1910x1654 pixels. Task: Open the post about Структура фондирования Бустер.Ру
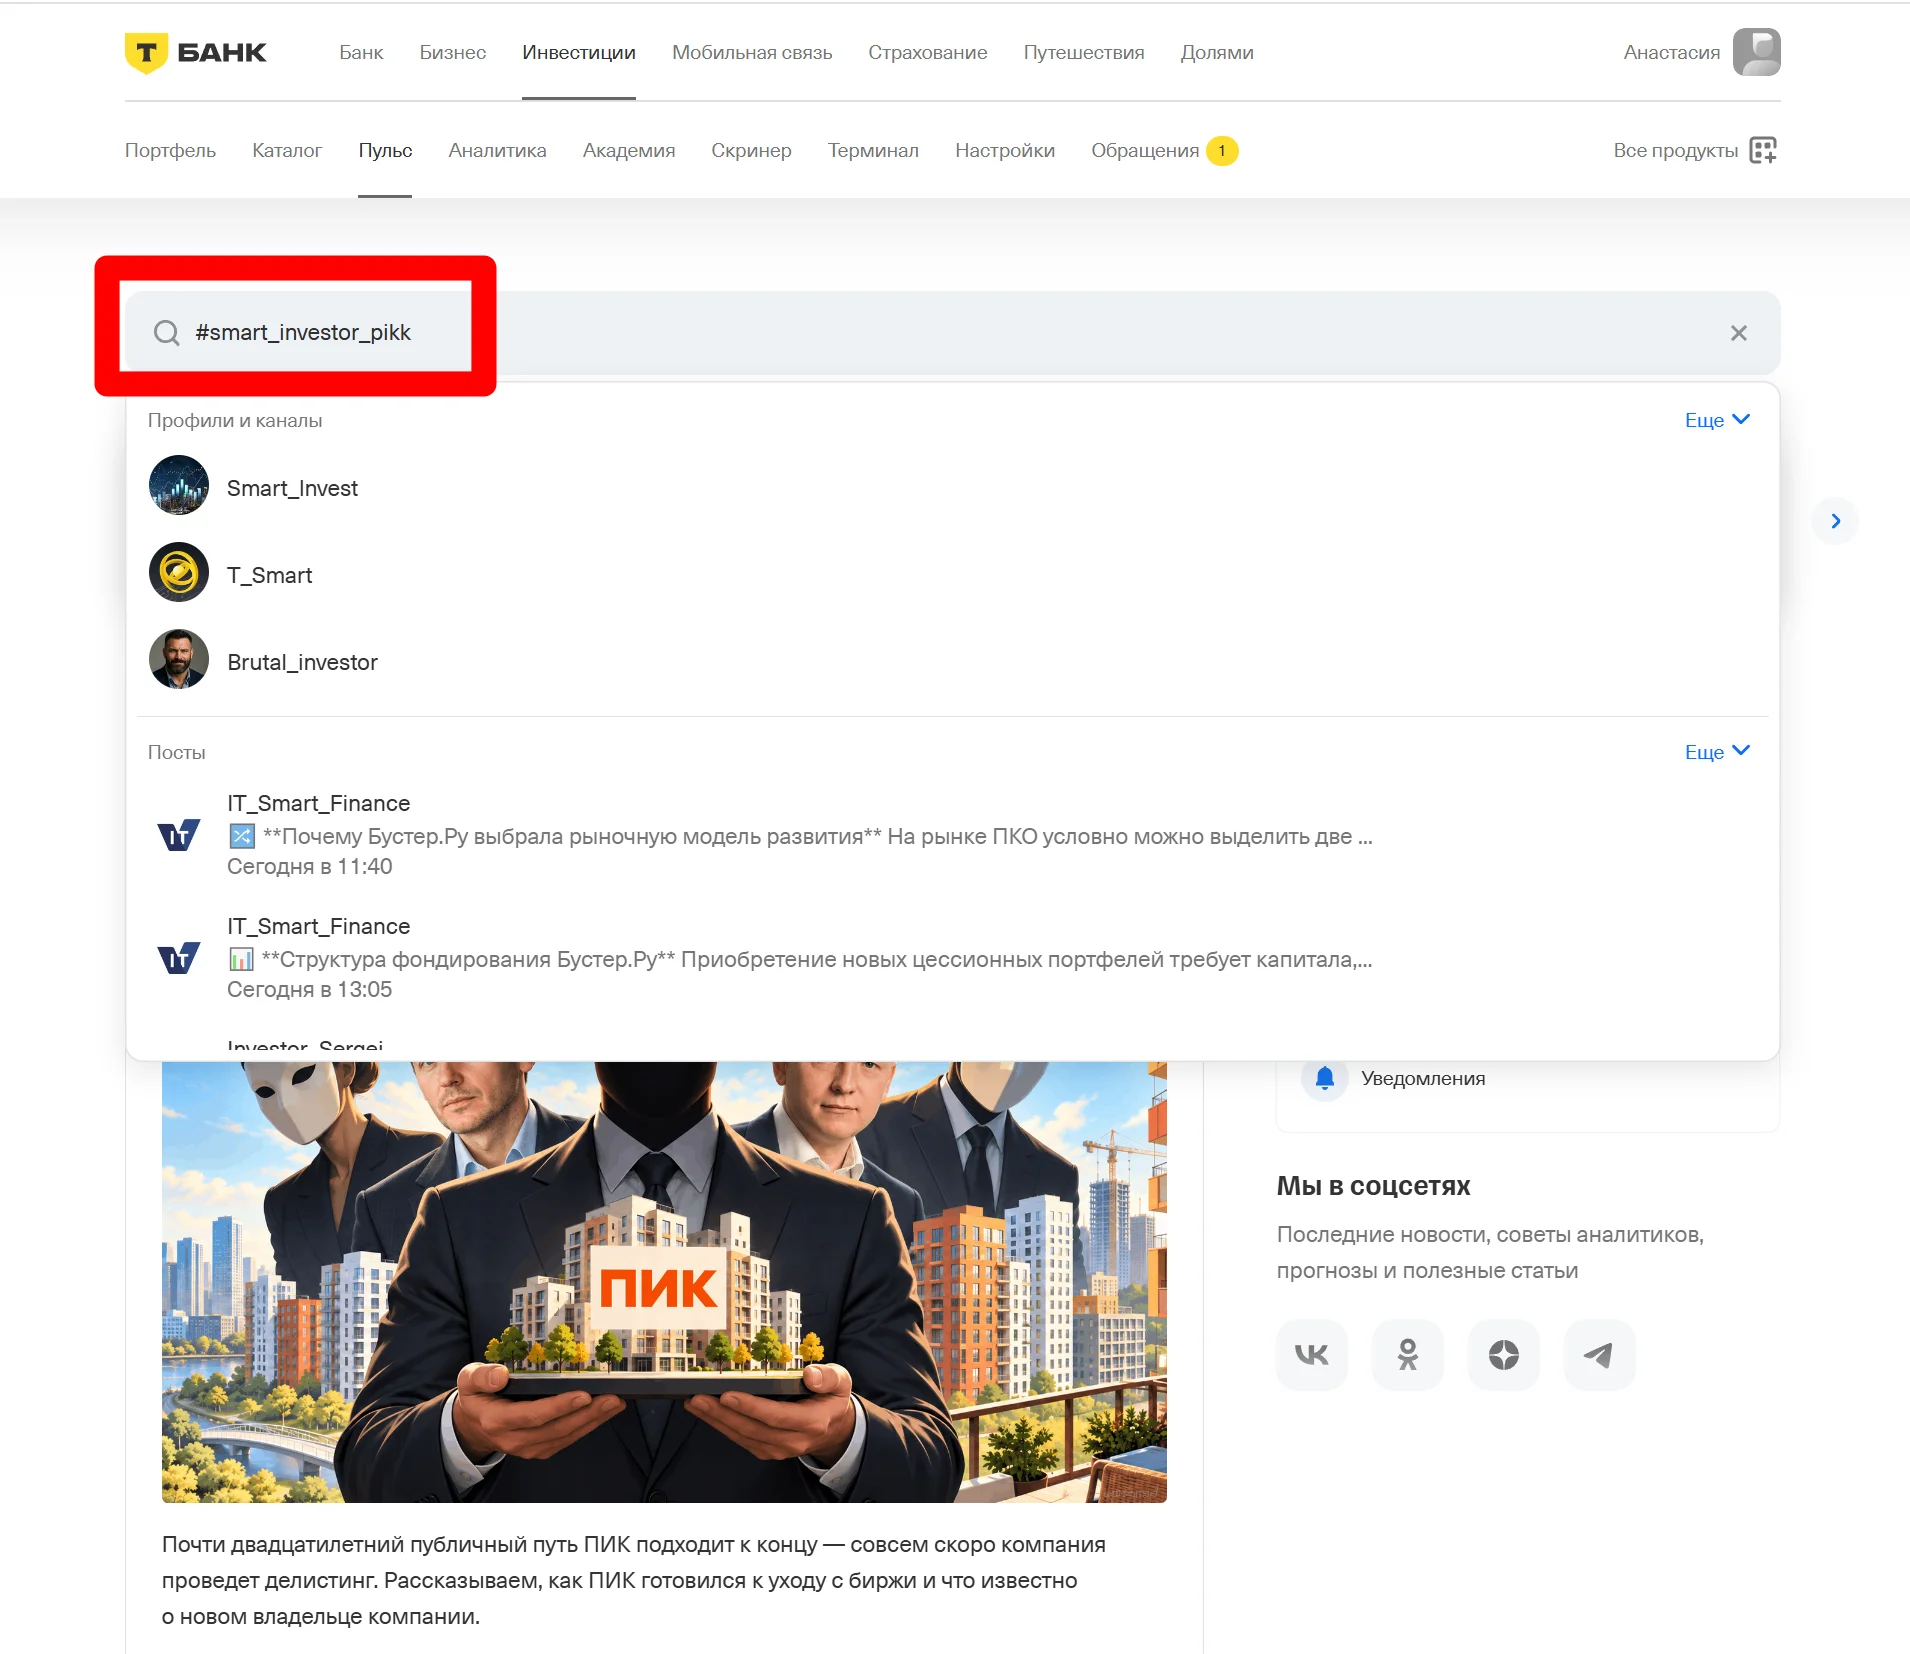800,959
